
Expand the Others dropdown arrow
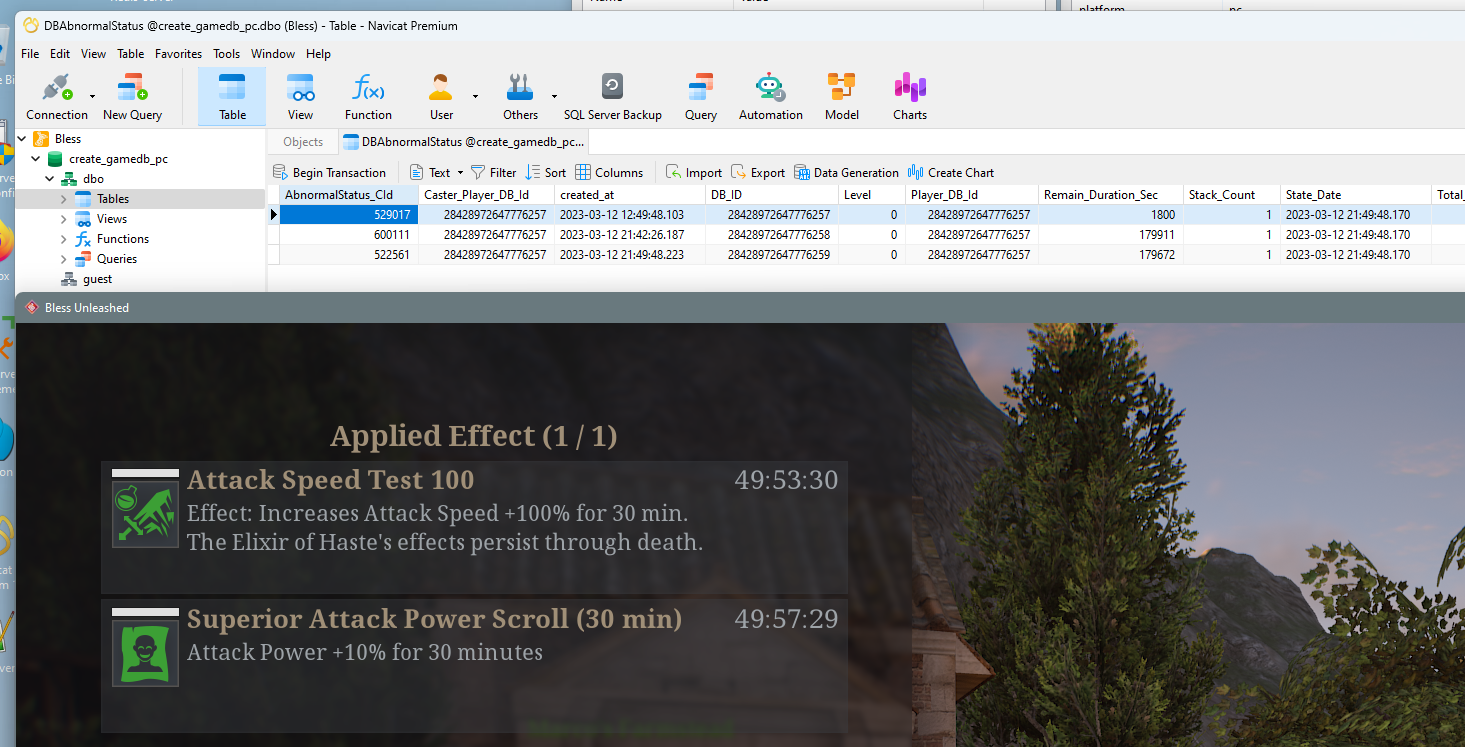click(554, 97)
